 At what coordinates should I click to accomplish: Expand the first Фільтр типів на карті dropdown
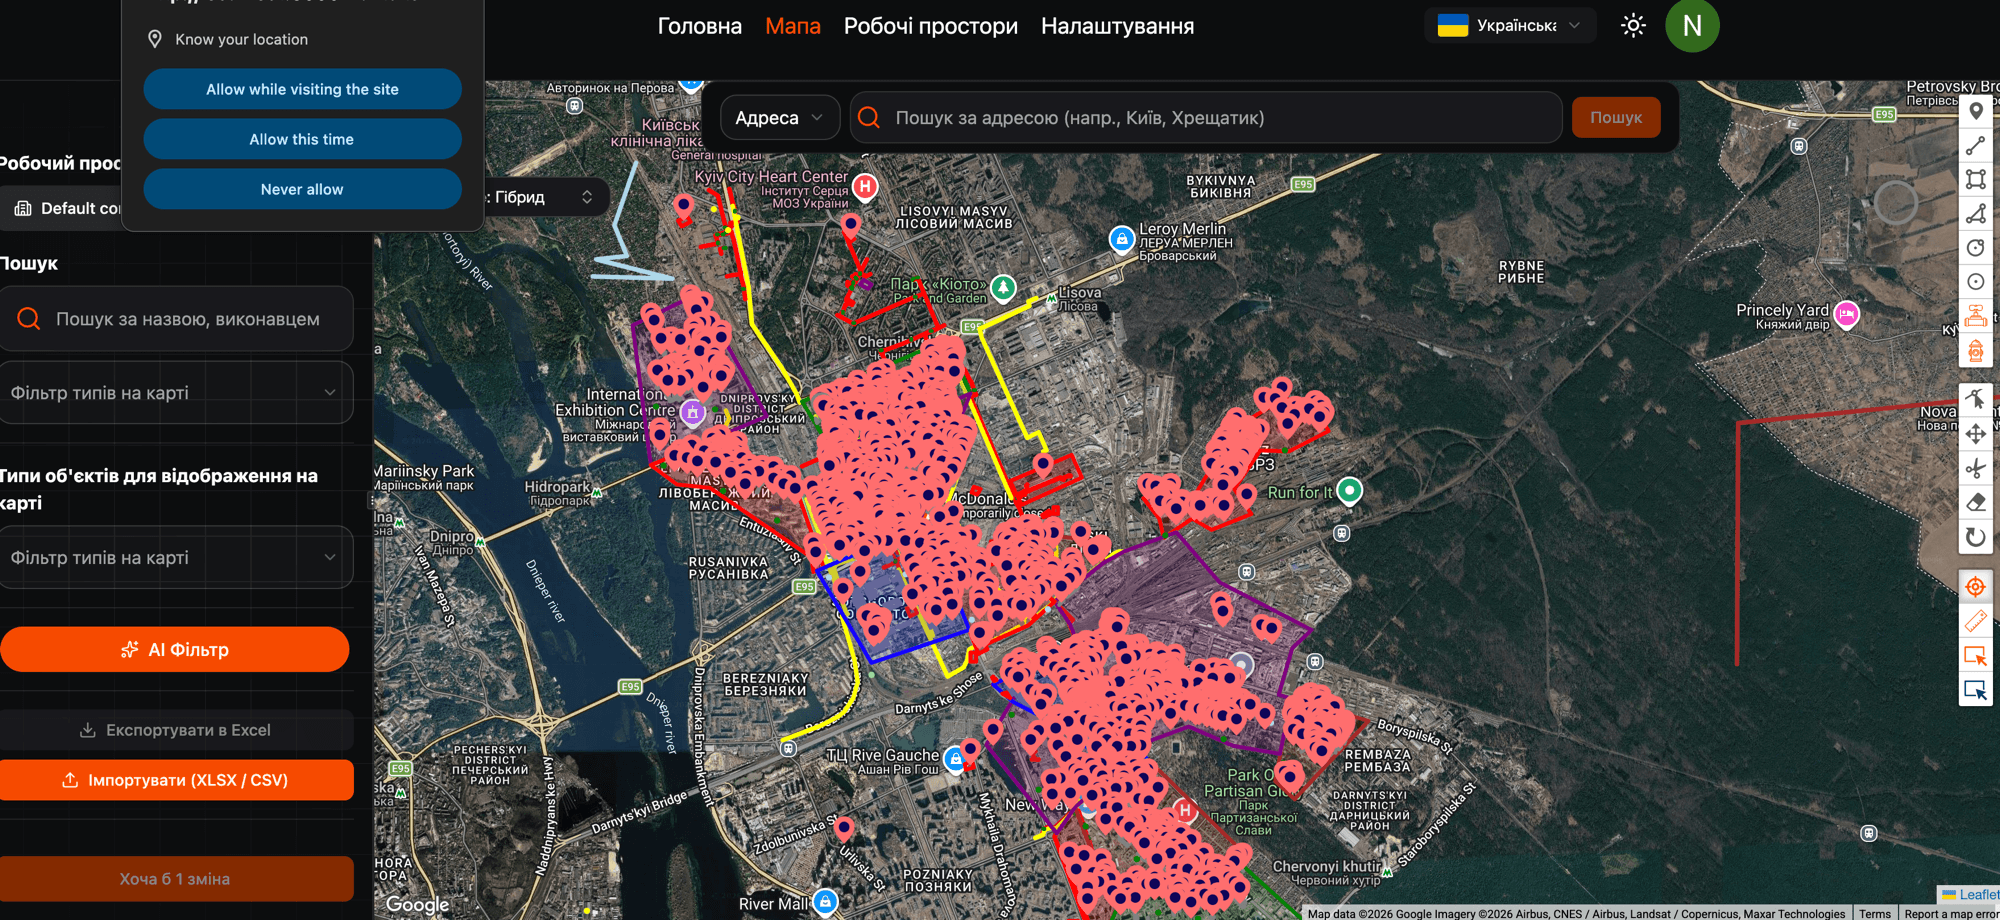(175, 393)
